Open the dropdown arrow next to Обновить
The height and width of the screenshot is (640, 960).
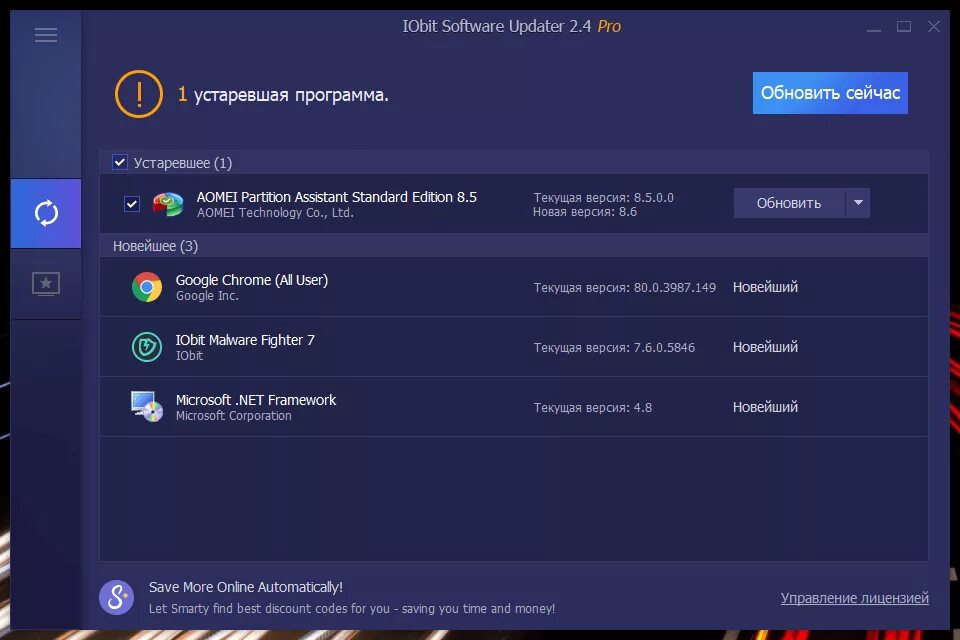(858, 203)
